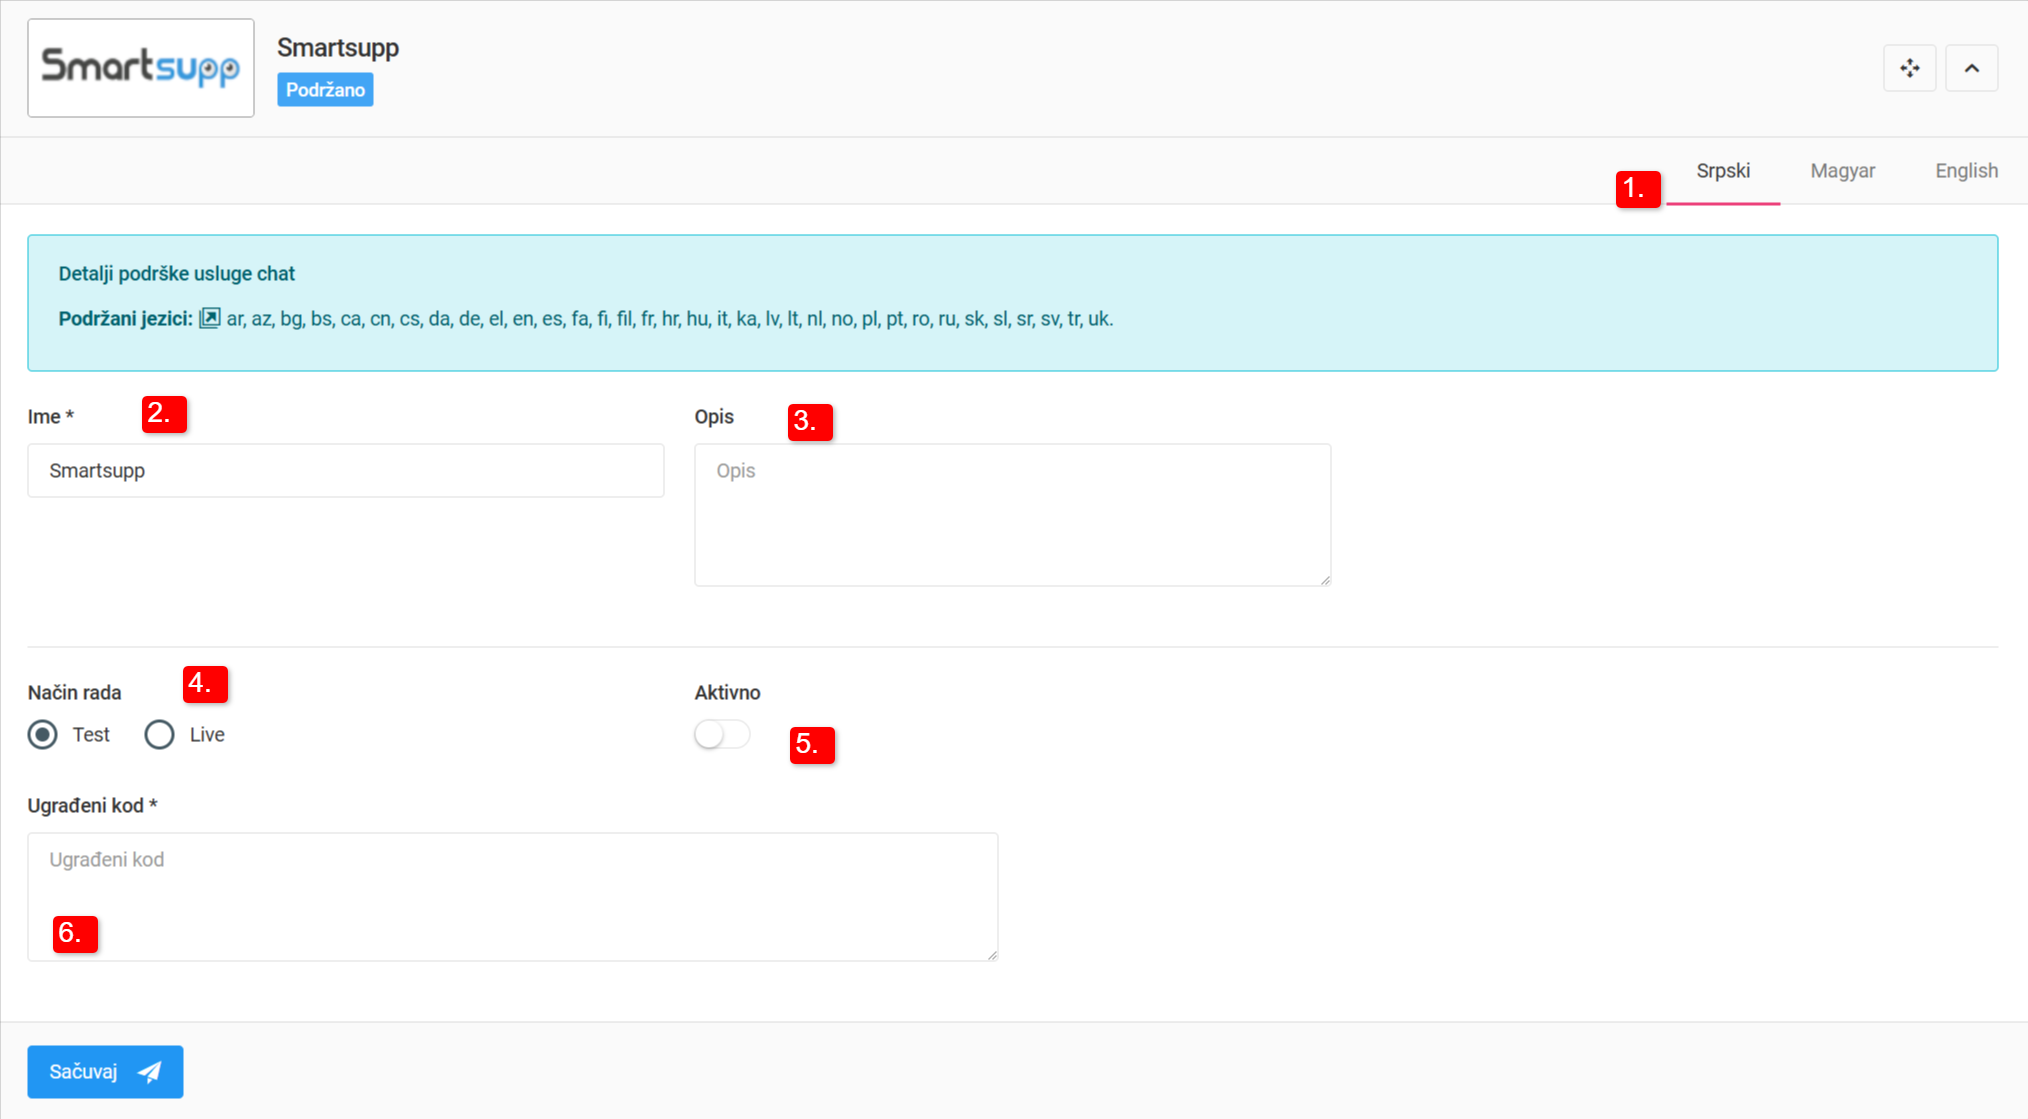This screenshot has width=2028, height=1119.
Task: Click the paper plane icon on Sačuvaj
Action: [x=150, y=1072]
